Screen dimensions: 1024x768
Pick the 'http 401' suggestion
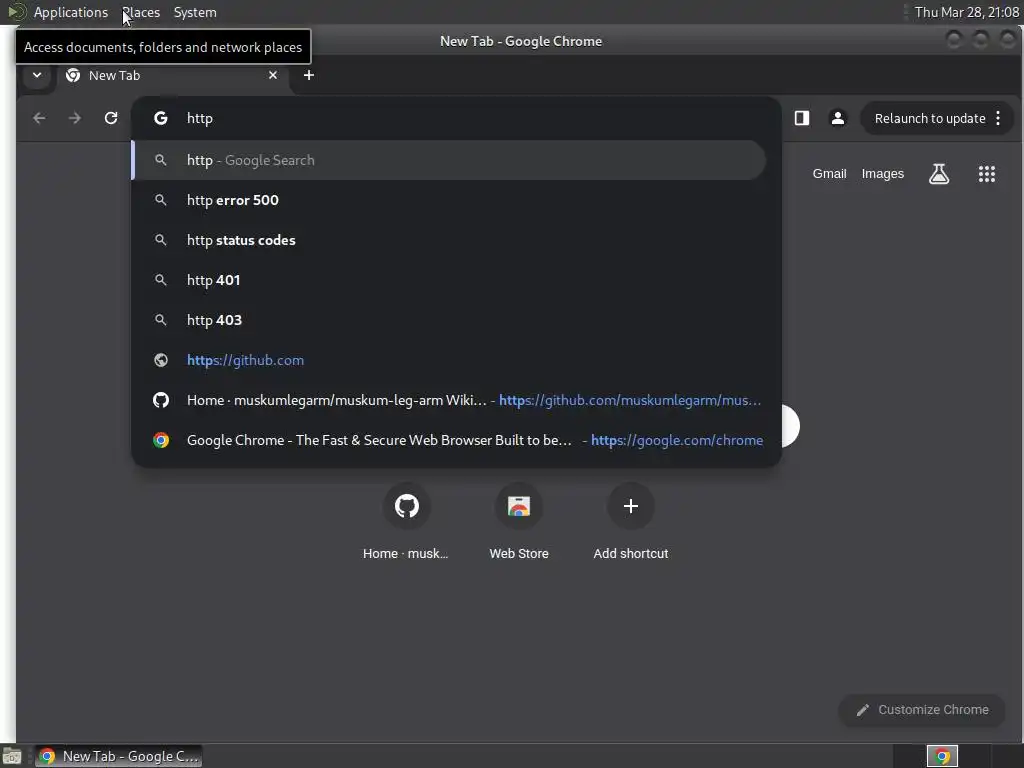click(449, 280)
